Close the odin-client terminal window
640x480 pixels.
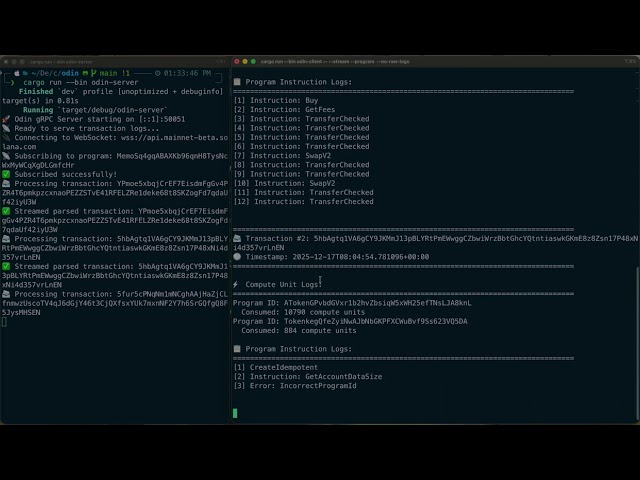(237, 62)
